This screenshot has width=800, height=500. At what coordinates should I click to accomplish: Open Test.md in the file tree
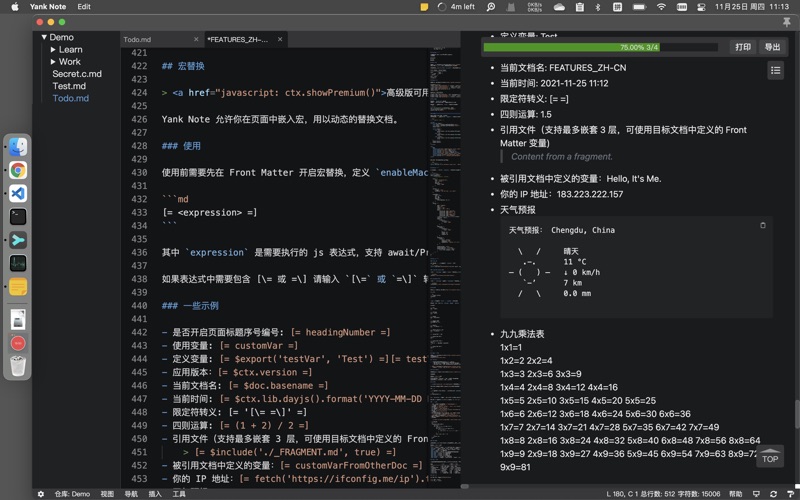click(x=69, y=86)
